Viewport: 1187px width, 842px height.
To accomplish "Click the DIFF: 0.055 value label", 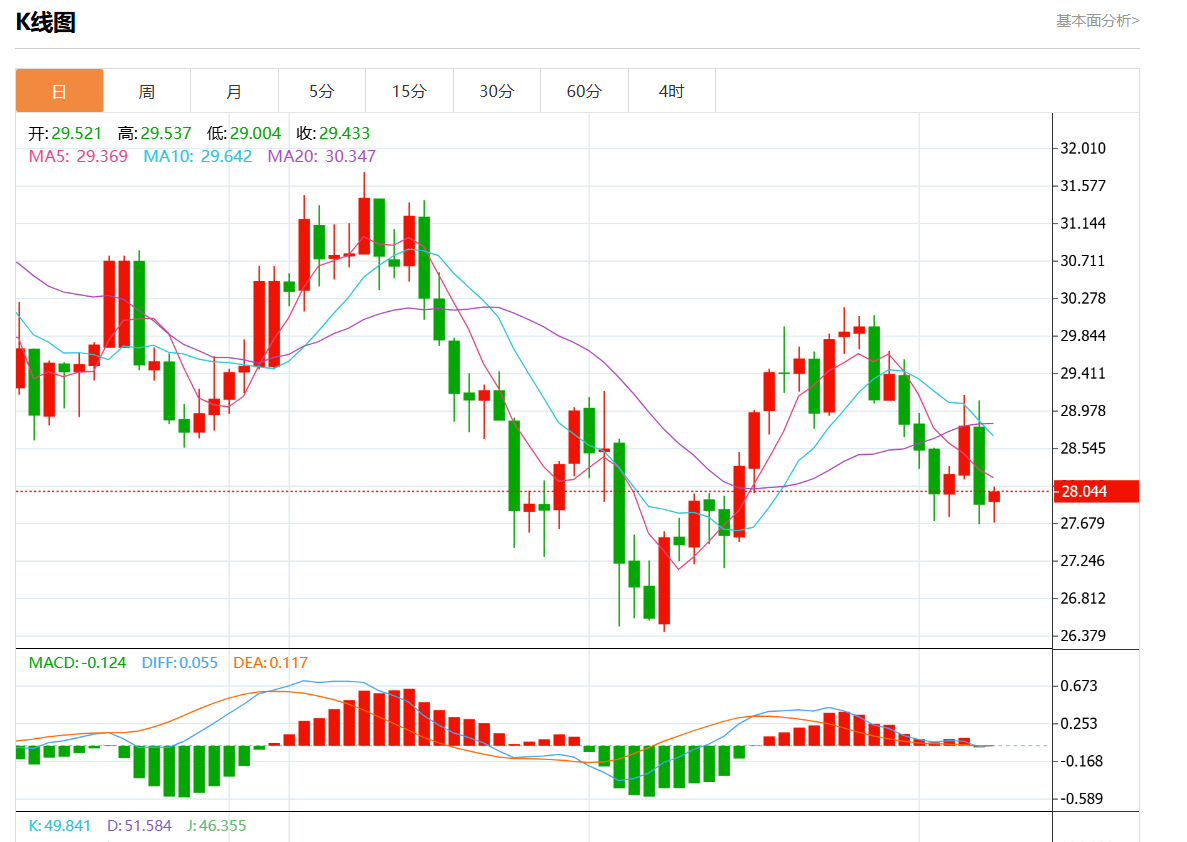I will pos(179,663).
